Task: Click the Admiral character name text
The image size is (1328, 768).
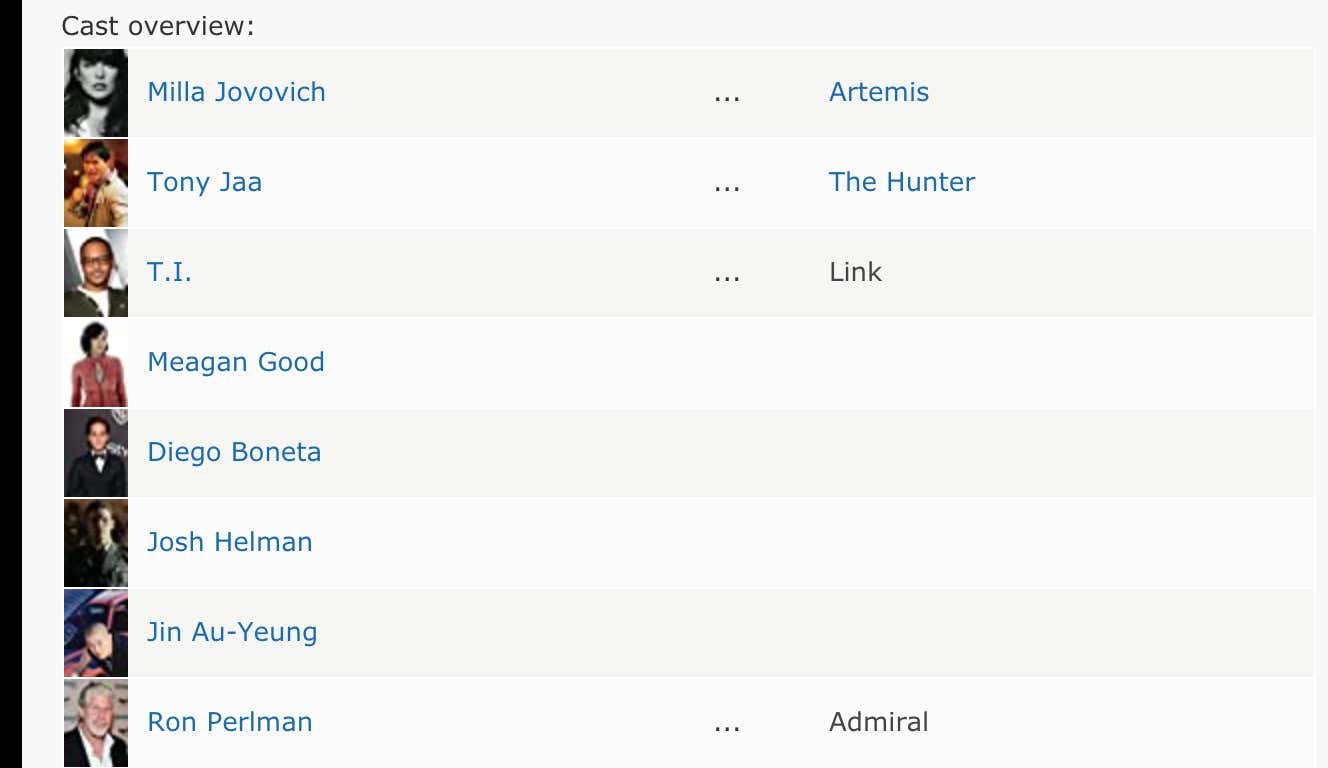Action: [x=878, y=722]
